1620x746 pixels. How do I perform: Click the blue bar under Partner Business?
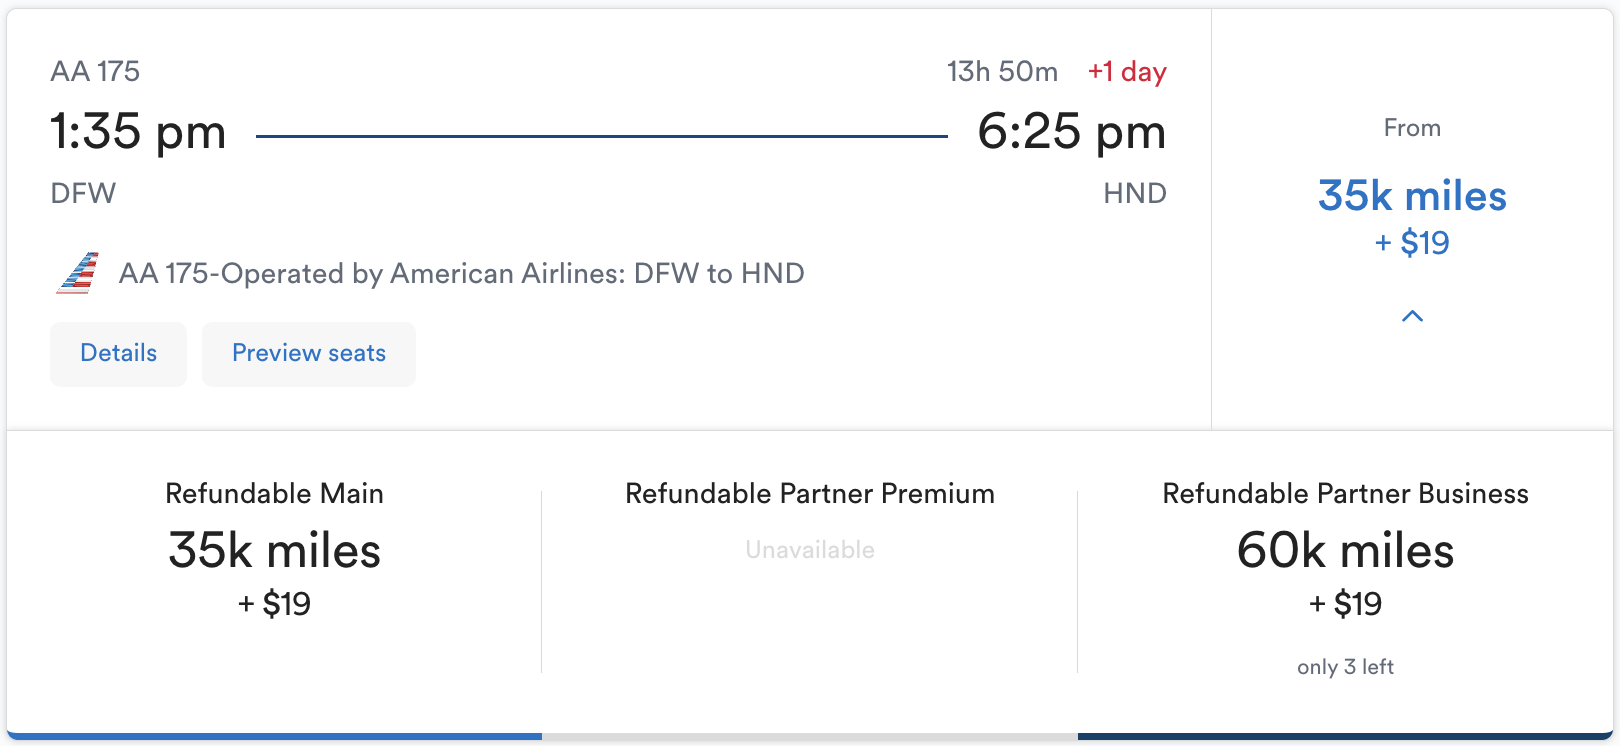tap(1345, 737)
